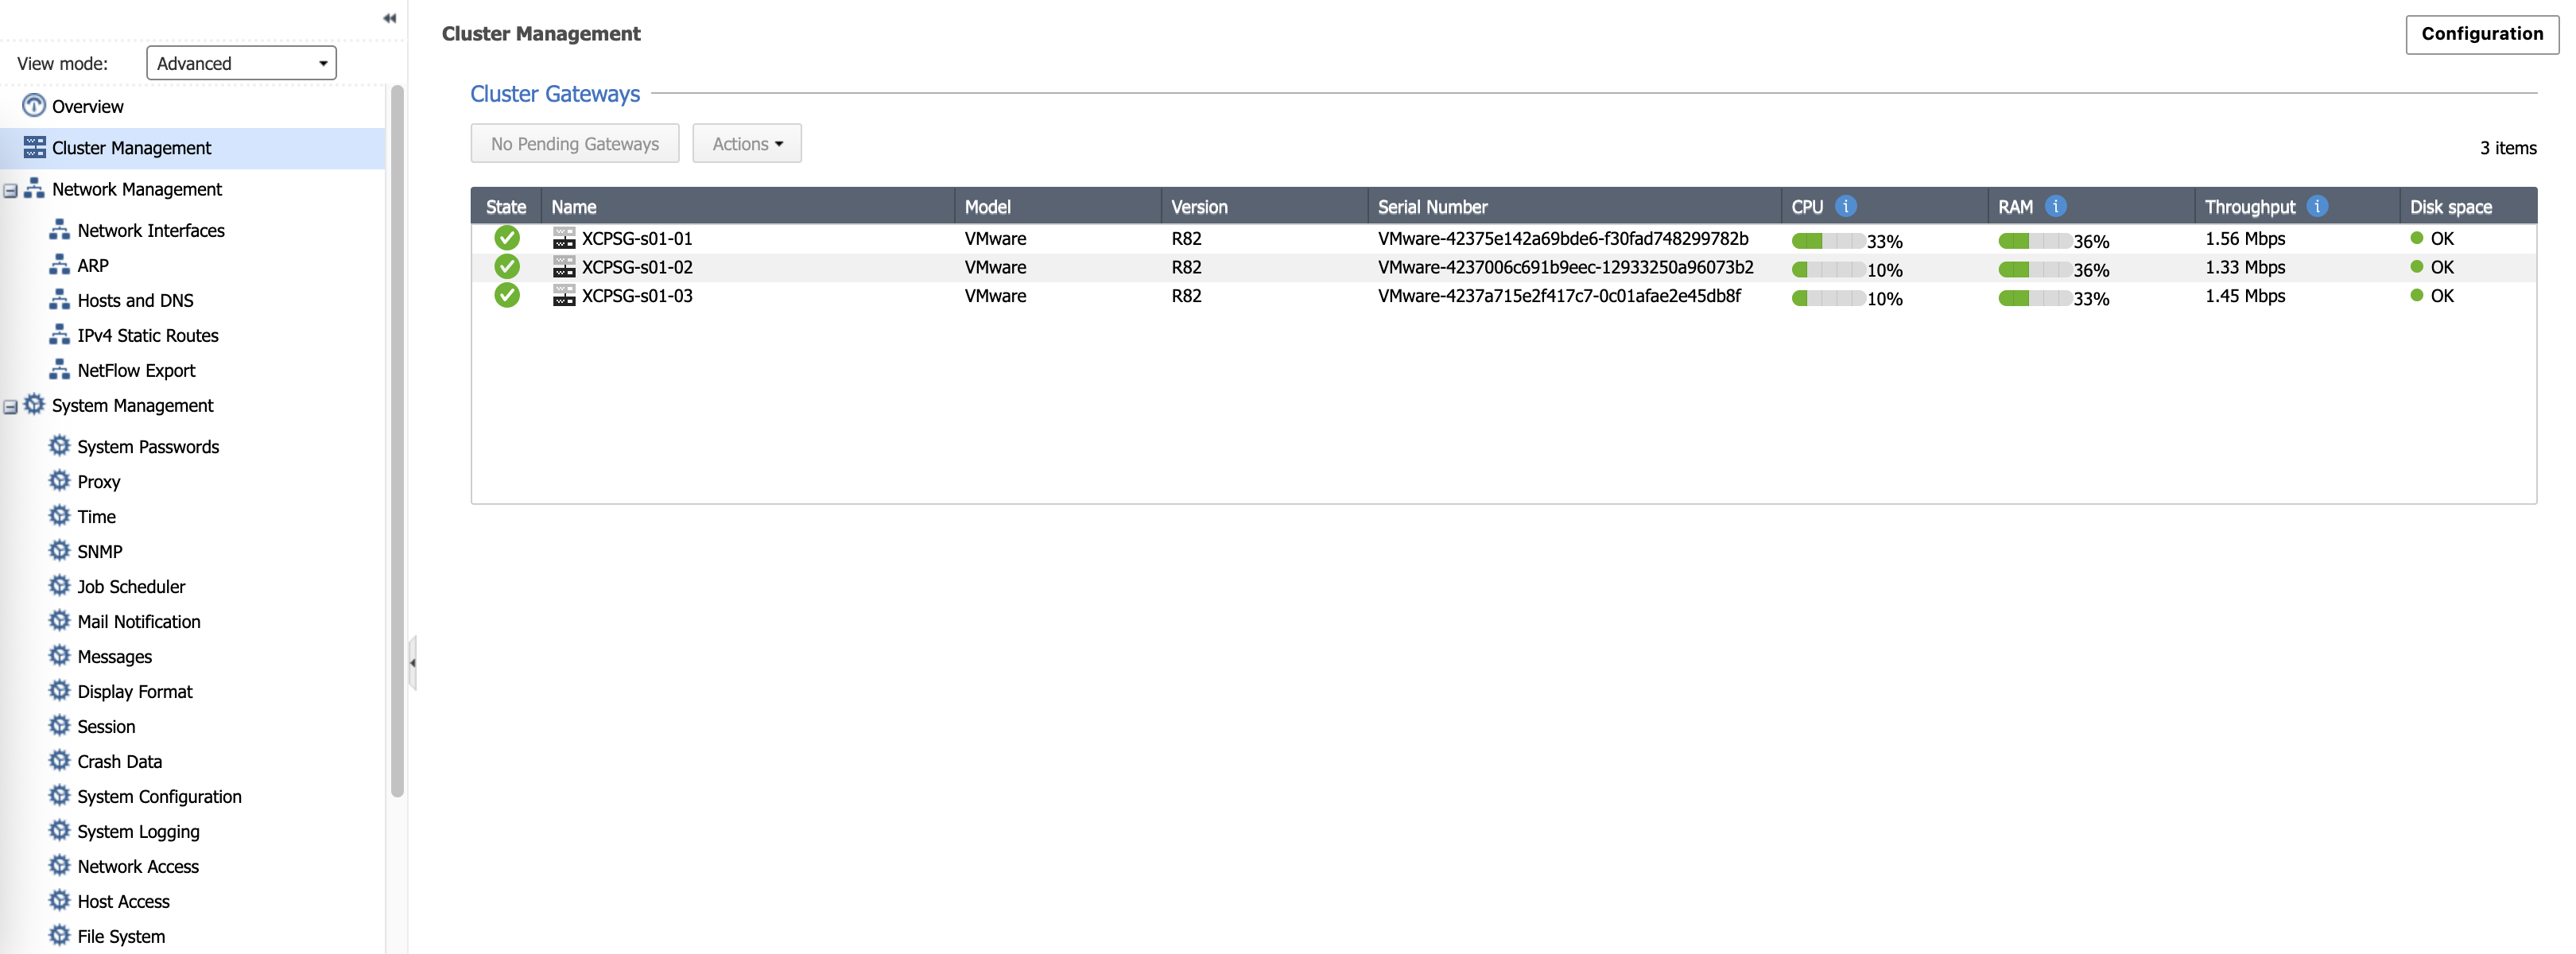Viewport: 2576px width, 954px height.
Task: Click the gateway server icon beside XCPSG-s01-02
Action: [x=564, y=267]
